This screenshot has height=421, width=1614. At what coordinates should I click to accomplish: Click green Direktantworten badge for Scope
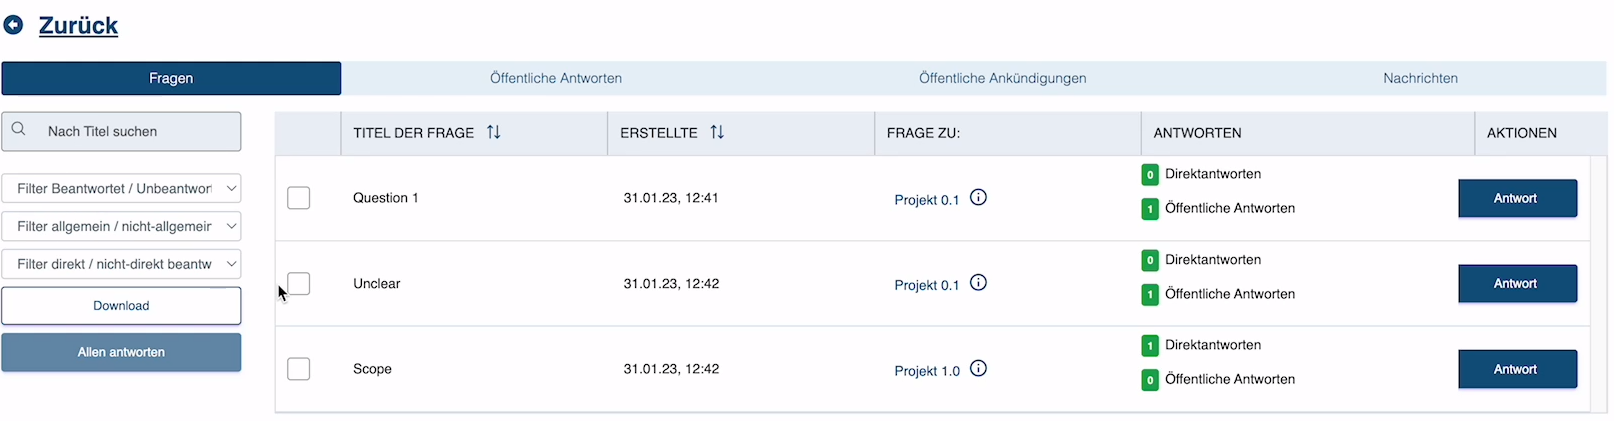[1150, 345]
